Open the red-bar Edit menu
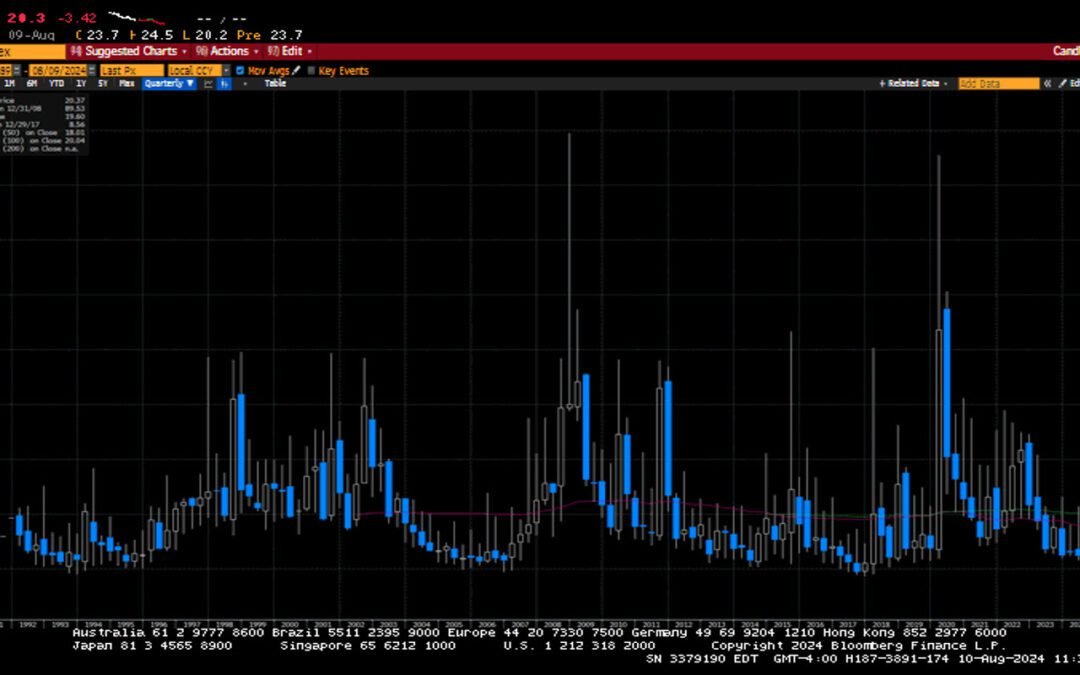 [x=289, y=51]
